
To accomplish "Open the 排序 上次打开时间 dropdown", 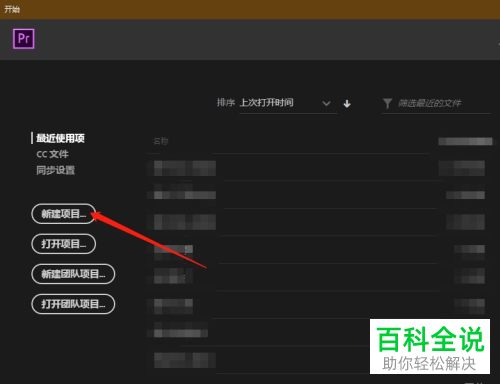I will tap(288, 103).
